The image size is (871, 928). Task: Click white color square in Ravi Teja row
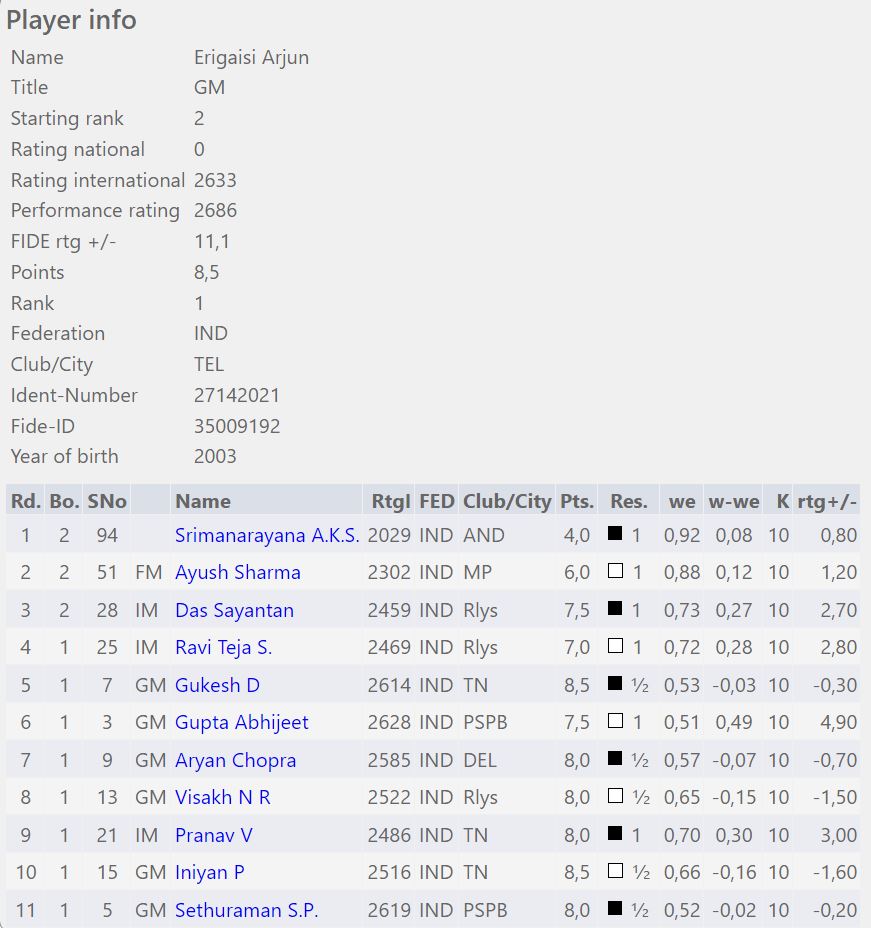pos(615,647)
